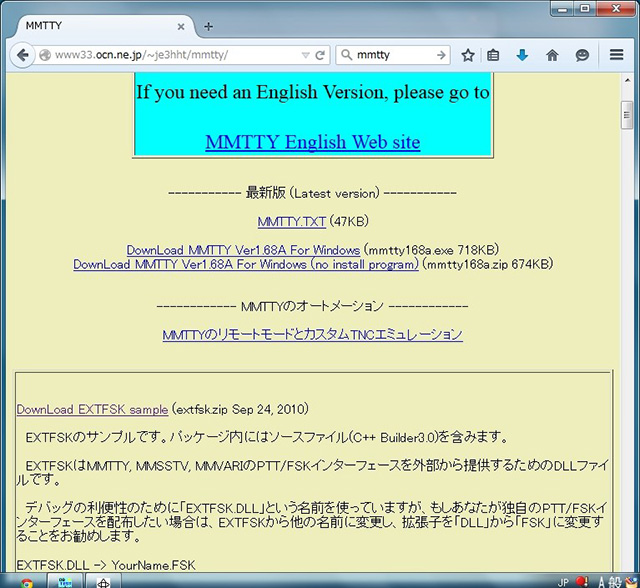Screen dimensions: 640x588
Task: Open the Firefox hamburger menu
Action: click(x=616, y=55)
